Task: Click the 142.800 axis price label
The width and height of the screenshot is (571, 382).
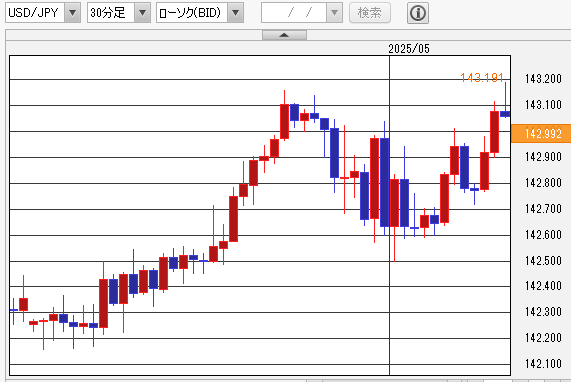Action: click(x=543, y=183)
